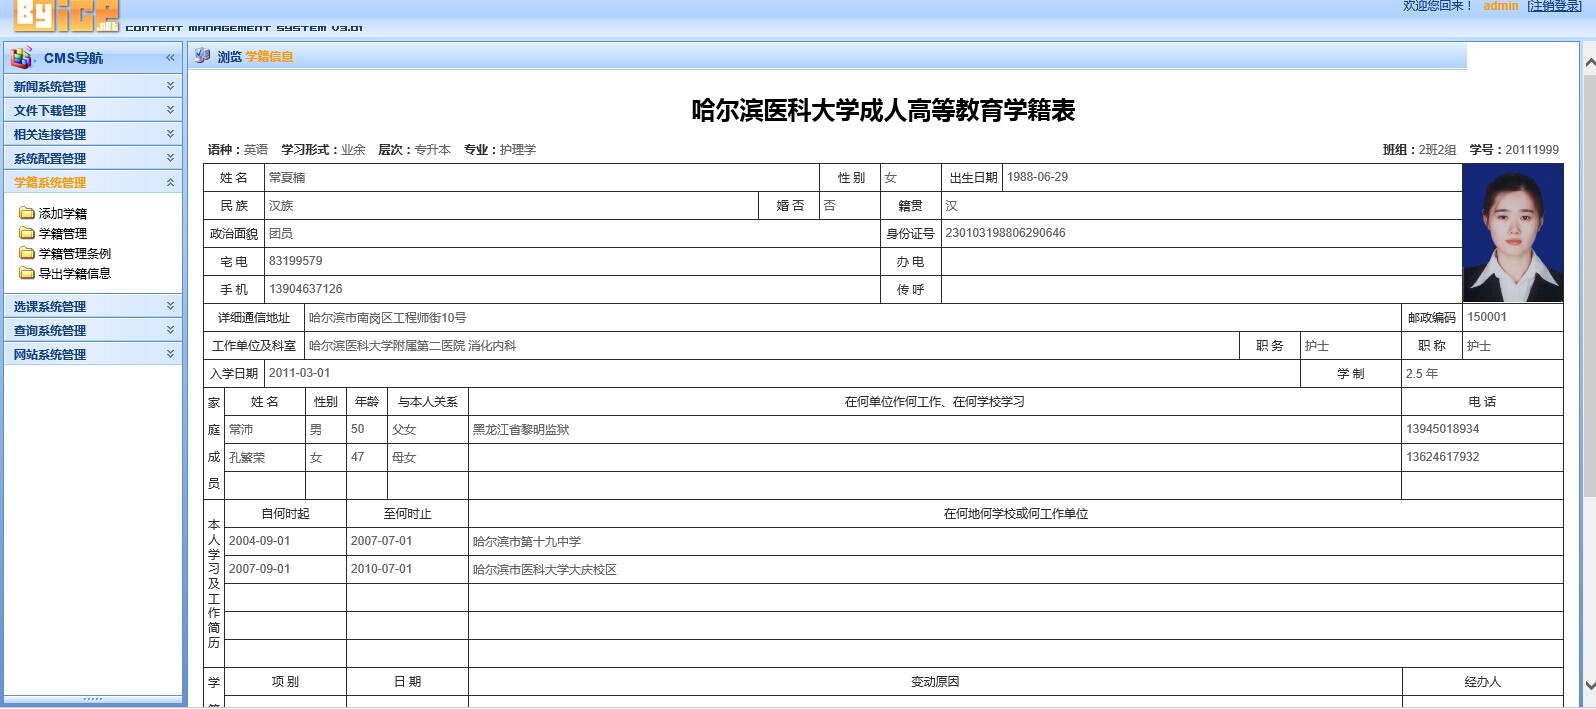Open the 相关连接管理 menu
Screen dimensions: 1596x709
click(50, 135)
